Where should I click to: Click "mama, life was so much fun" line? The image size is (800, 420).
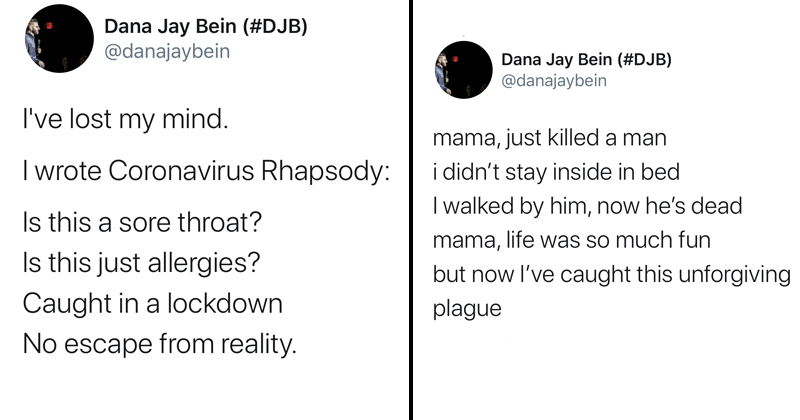tap(571, 240)
